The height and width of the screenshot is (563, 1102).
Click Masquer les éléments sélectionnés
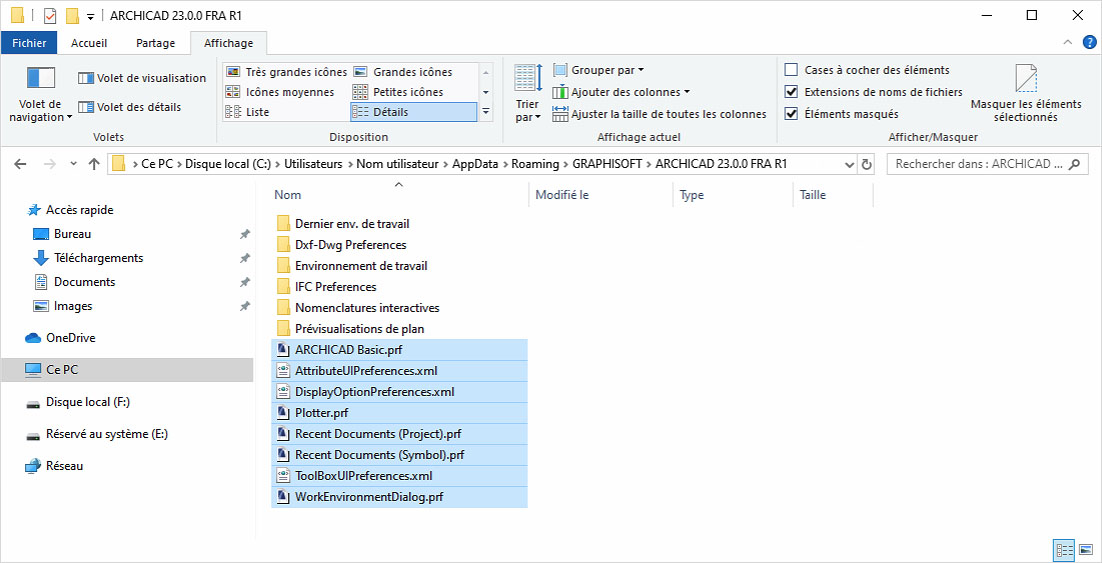pos(1026,93)
